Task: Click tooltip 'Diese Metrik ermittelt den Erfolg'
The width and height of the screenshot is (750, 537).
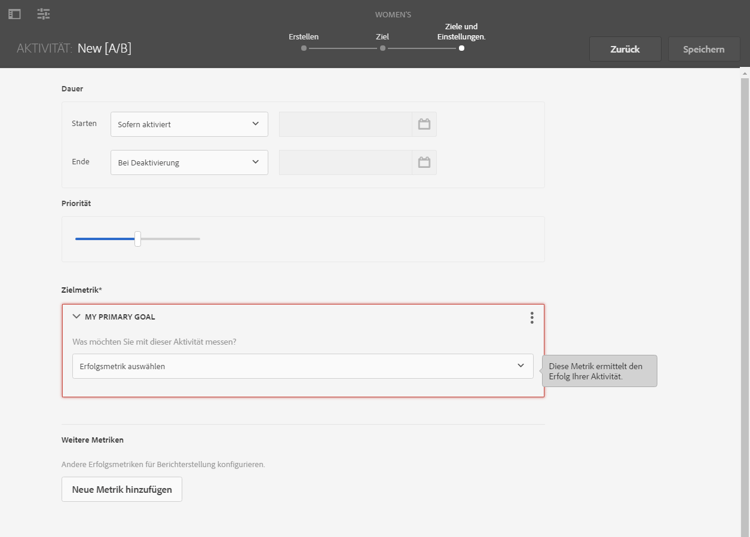Action: (x=600, y=371)
